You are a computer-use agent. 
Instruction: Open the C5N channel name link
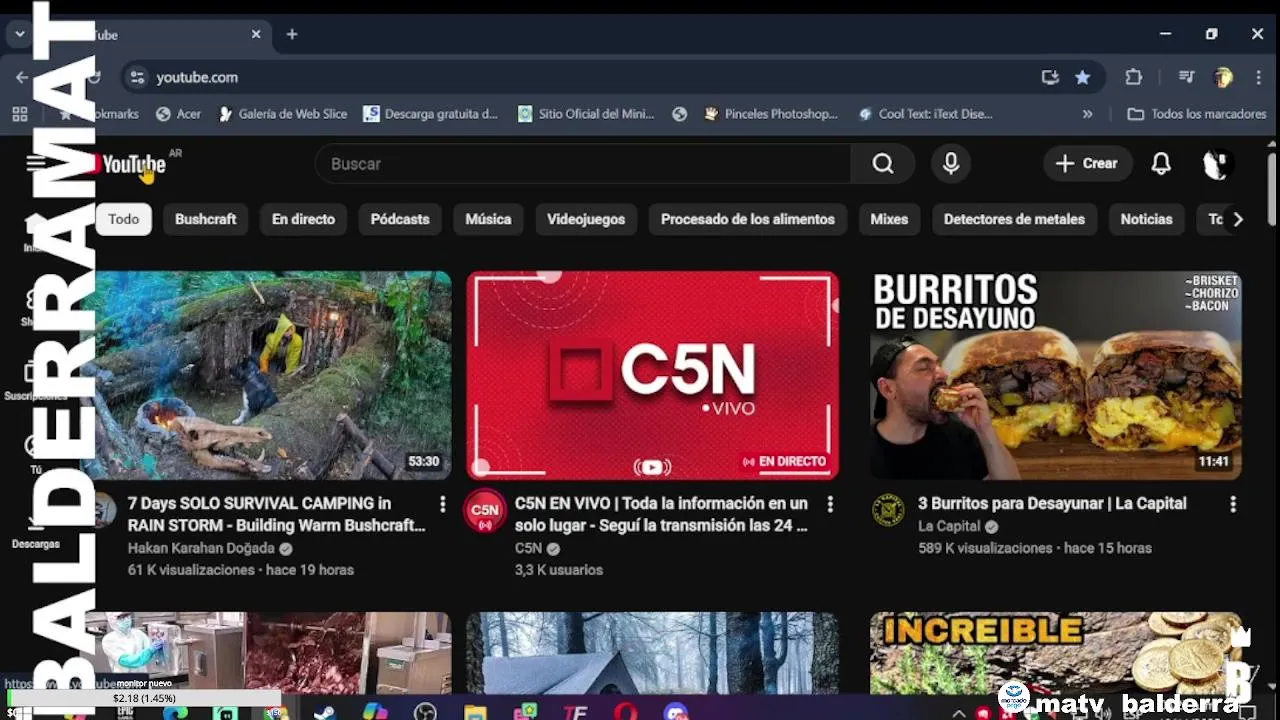pyautogui.click(x=528, y=548)
